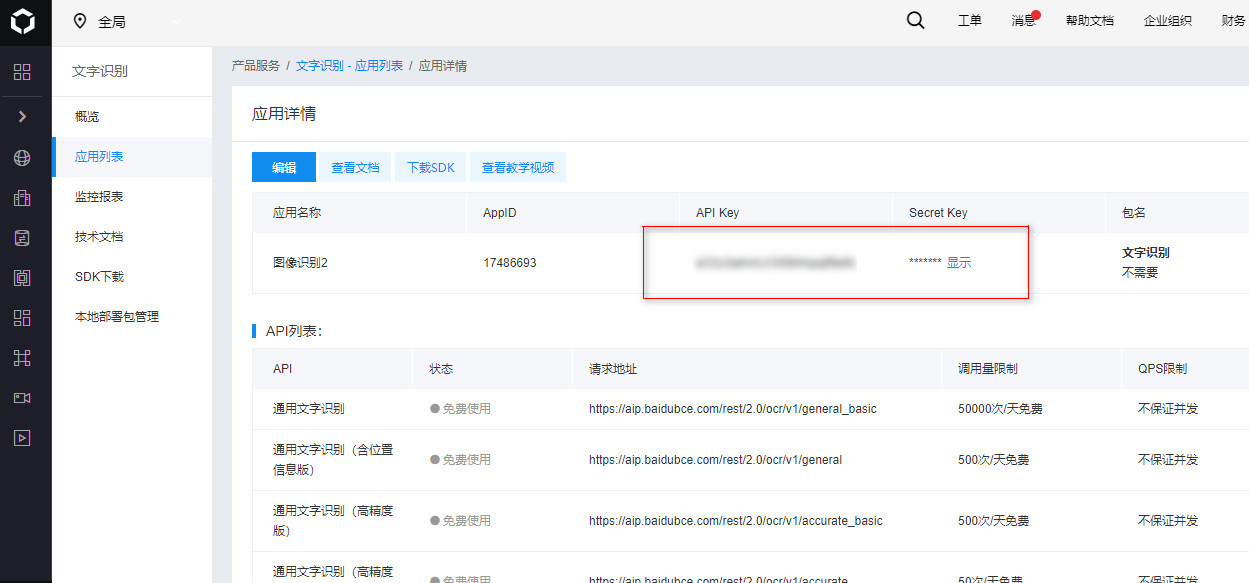Click the 下载SDK button
The width and height of the screenshot is (1249, 583).
pos(431,168)
